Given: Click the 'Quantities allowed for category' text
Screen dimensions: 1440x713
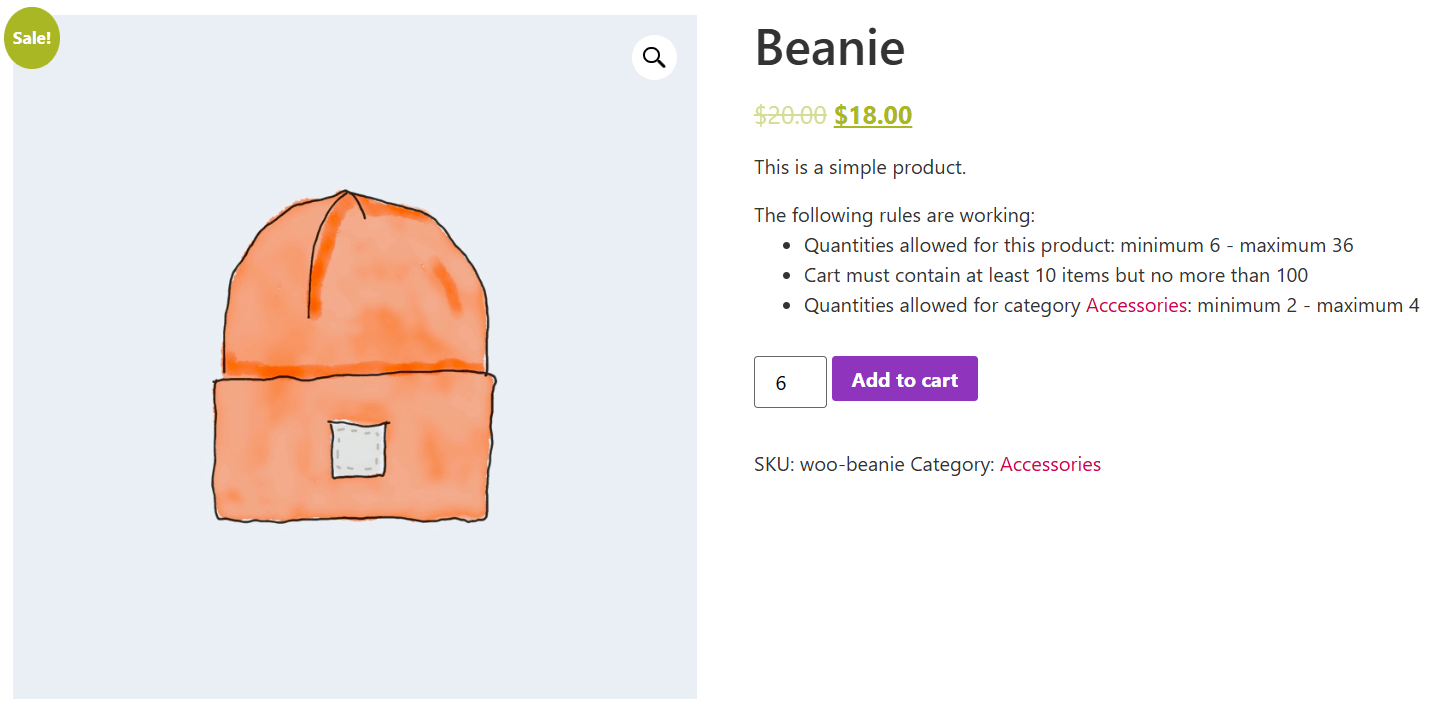Looking at the screenshot, I should pos(942,305).
